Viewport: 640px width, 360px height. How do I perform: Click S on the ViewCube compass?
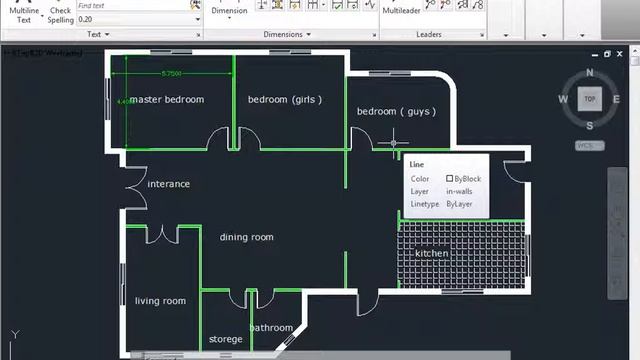pos(590,126)
